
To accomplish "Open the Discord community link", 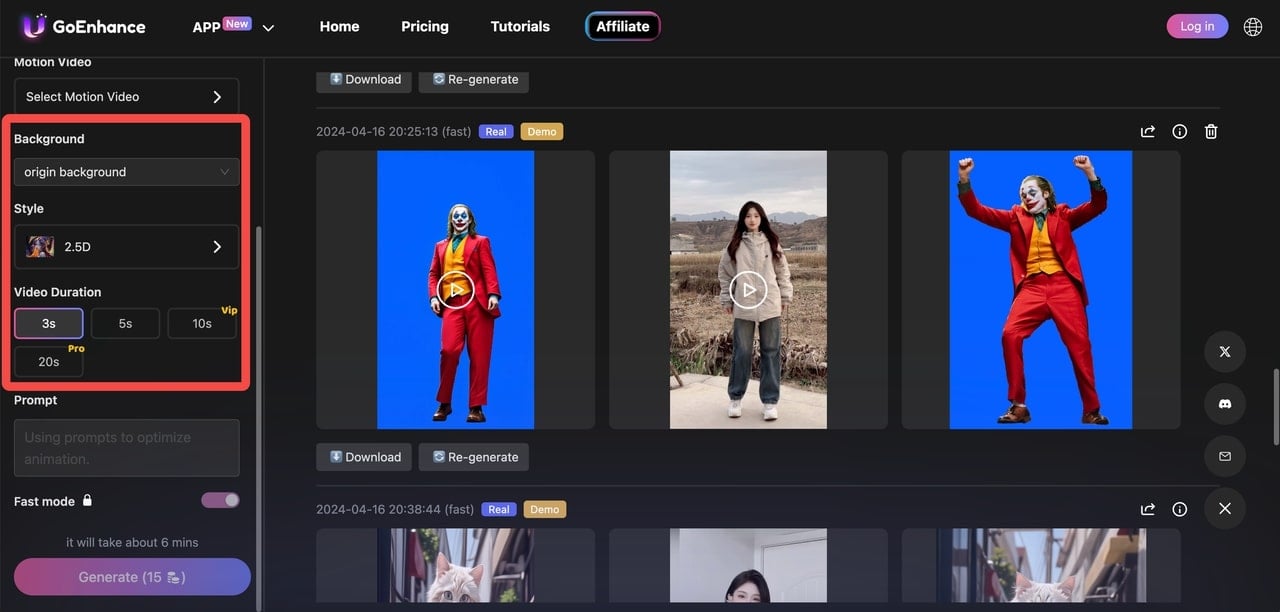I will pyautogui.click(x=1225, y=404).
